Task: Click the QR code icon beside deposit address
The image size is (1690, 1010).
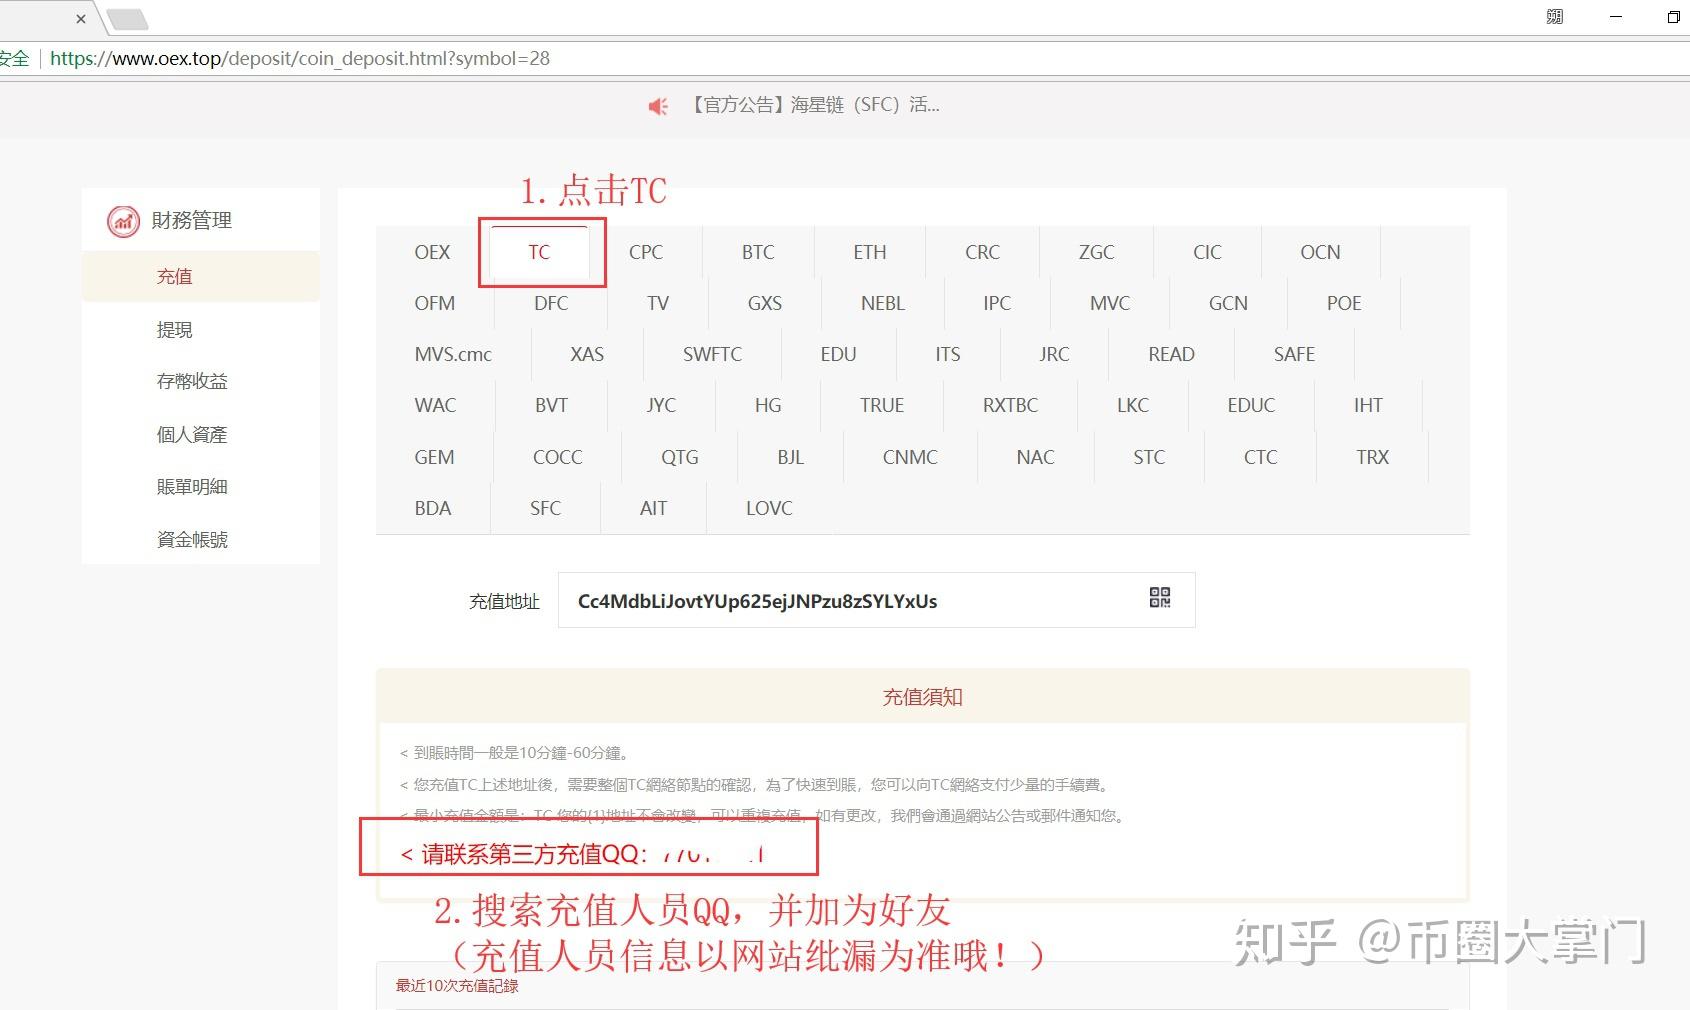Action: (1159, 599)
